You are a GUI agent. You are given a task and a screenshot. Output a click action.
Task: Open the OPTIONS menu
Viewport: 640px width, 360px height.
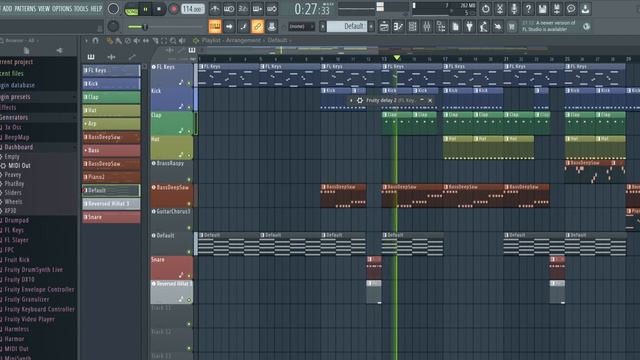coord(62,9)
